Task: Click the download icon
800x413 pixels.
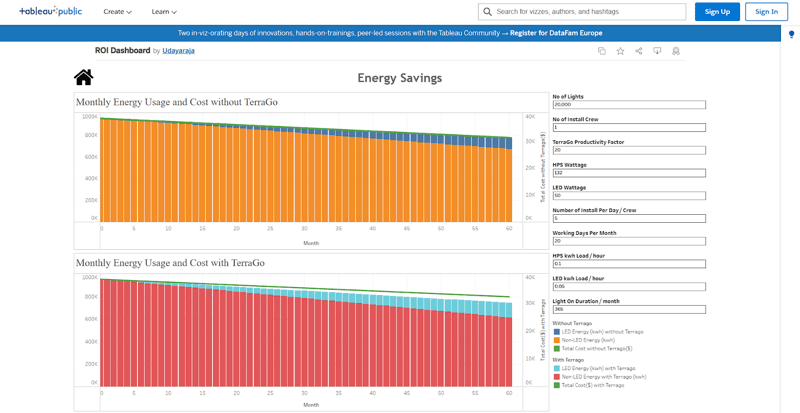Action: [657, 51]
